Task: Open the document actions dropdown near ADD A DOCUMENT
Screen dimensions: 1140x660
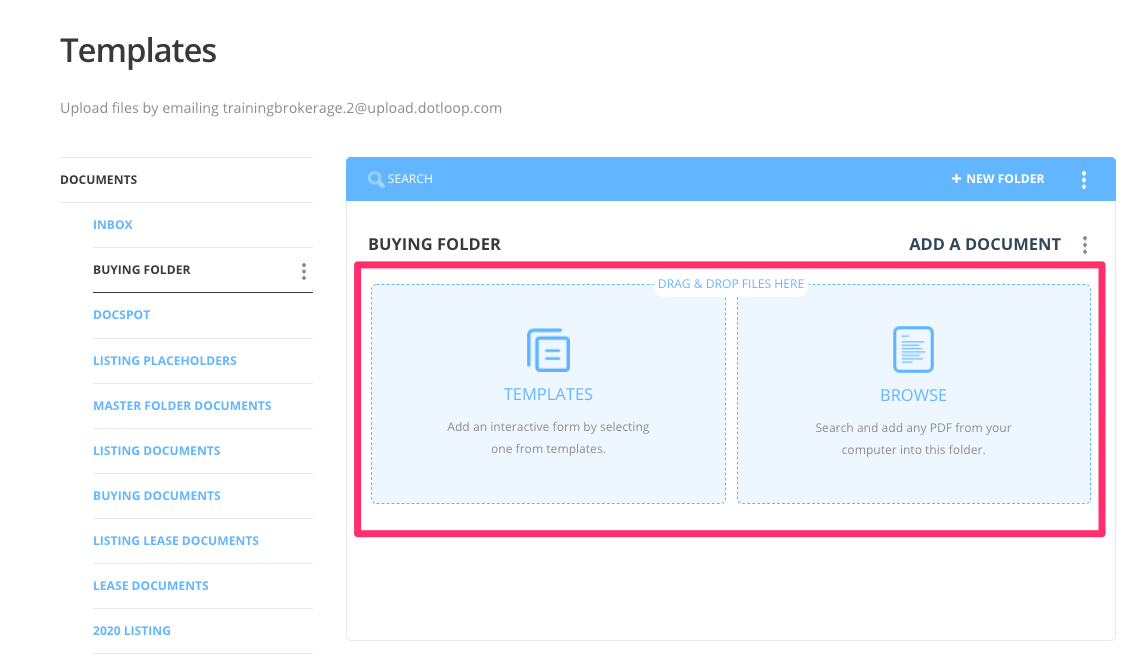Action: [1085, 243]
